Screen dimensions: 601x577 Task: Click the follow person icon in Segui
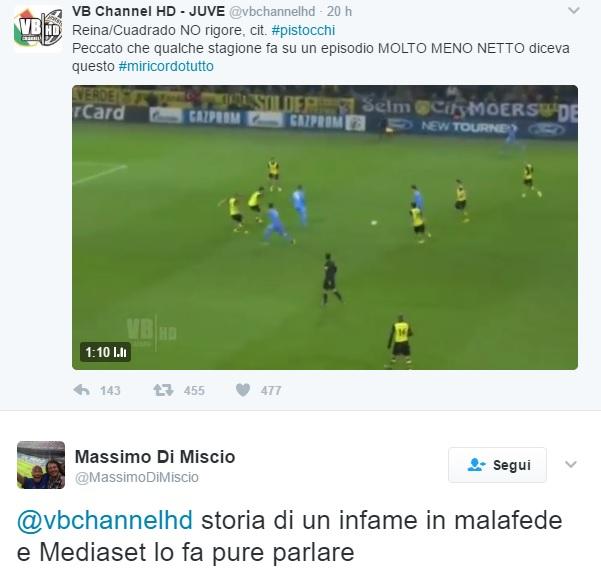pyautogui.click(x=476, y=465)
